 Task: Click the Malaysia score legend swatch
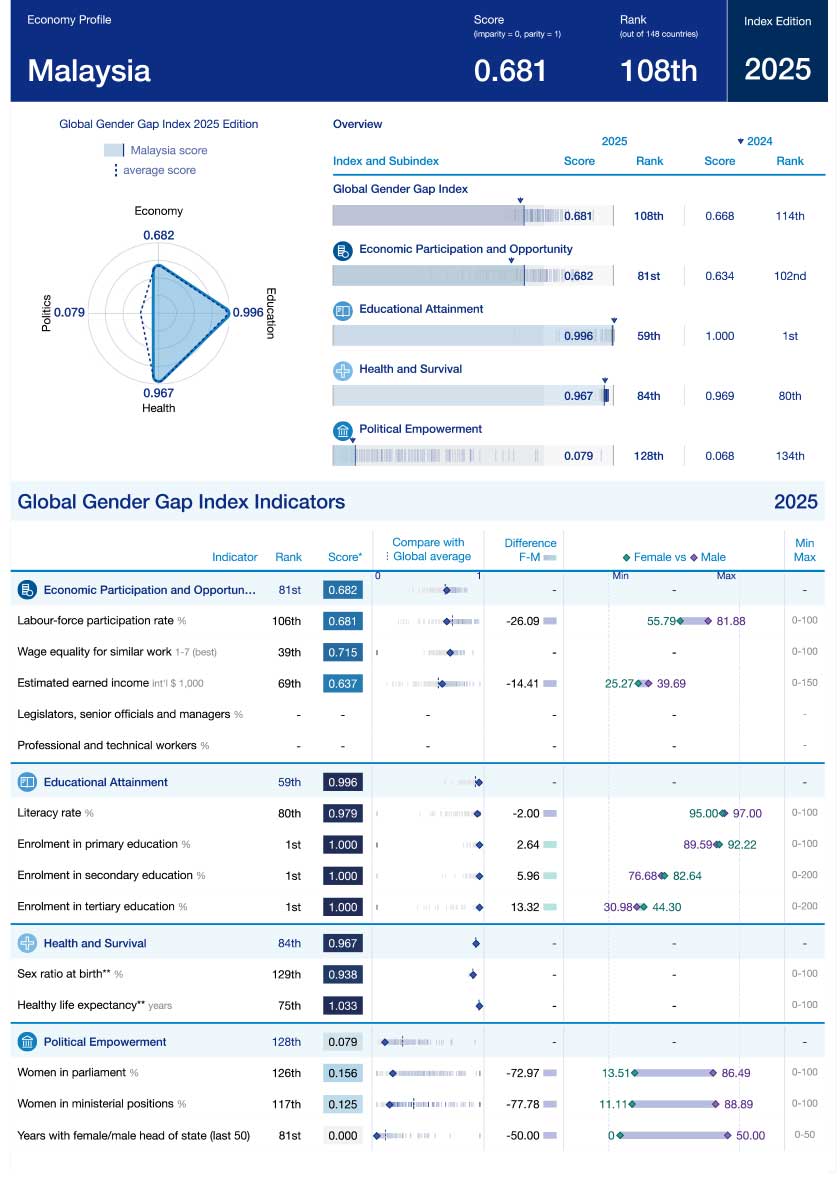pos(114,150)
